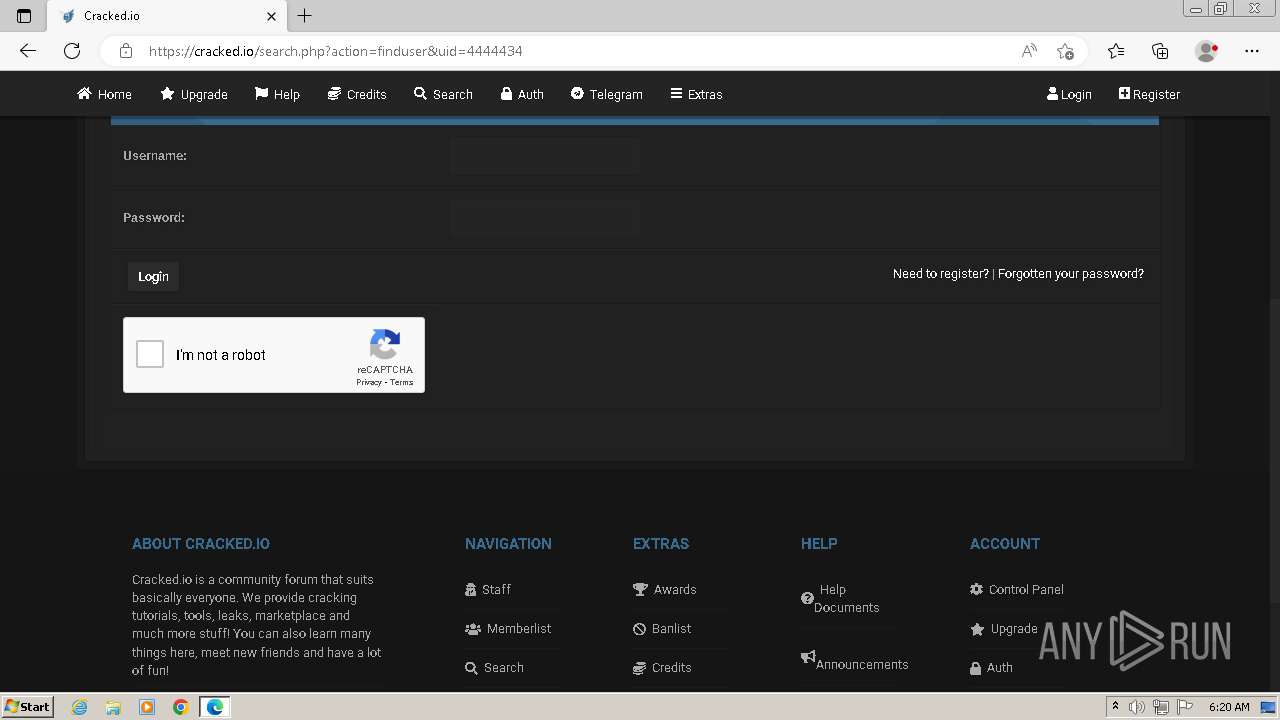Open Credits in footer extras
This screenshot has width=1280, height=720.
coord(662,667)
